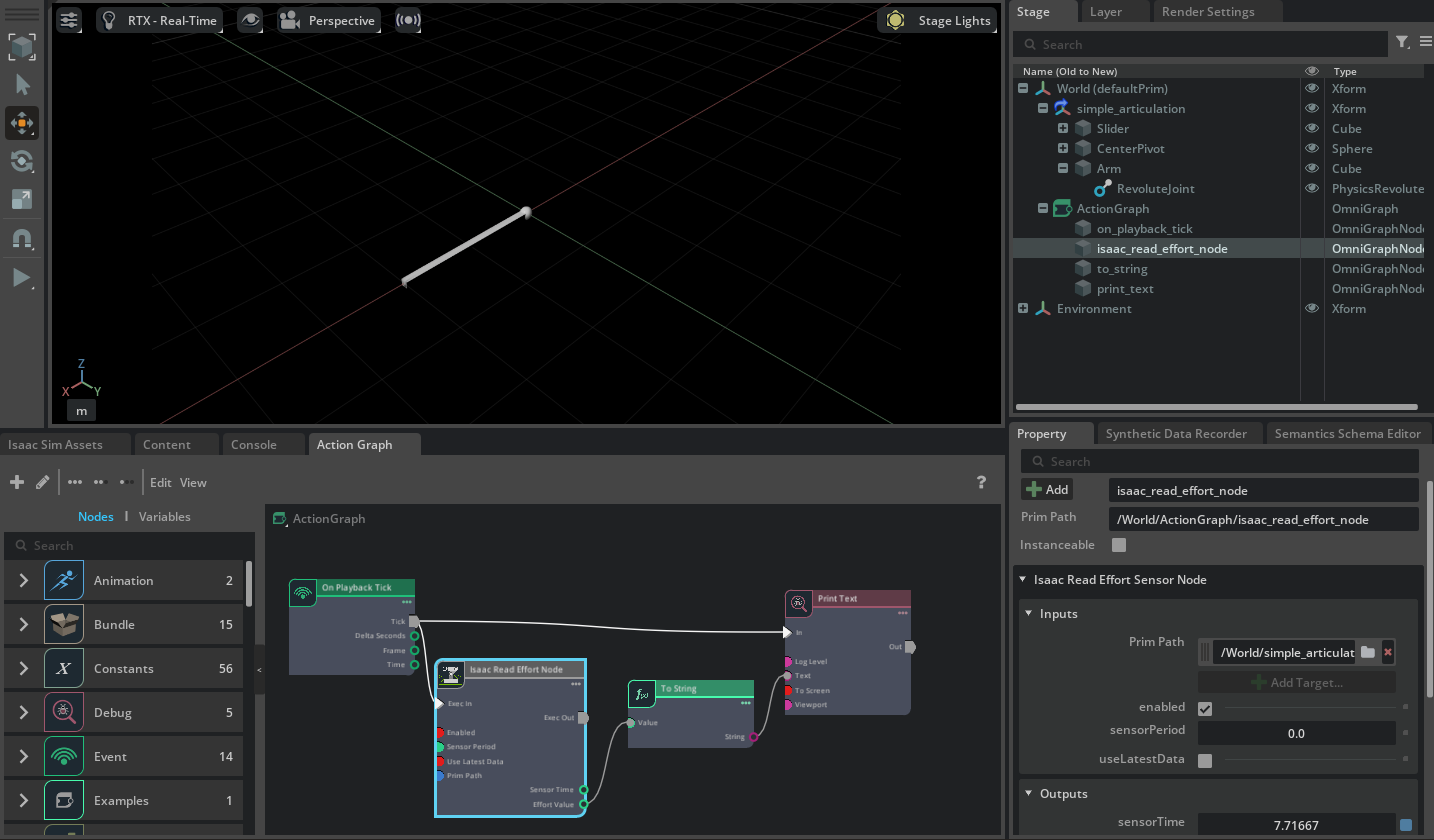This screenshot has height=840, width=1434.
Task: Switch to the Render Settings tab
Action: [1205, 12]
